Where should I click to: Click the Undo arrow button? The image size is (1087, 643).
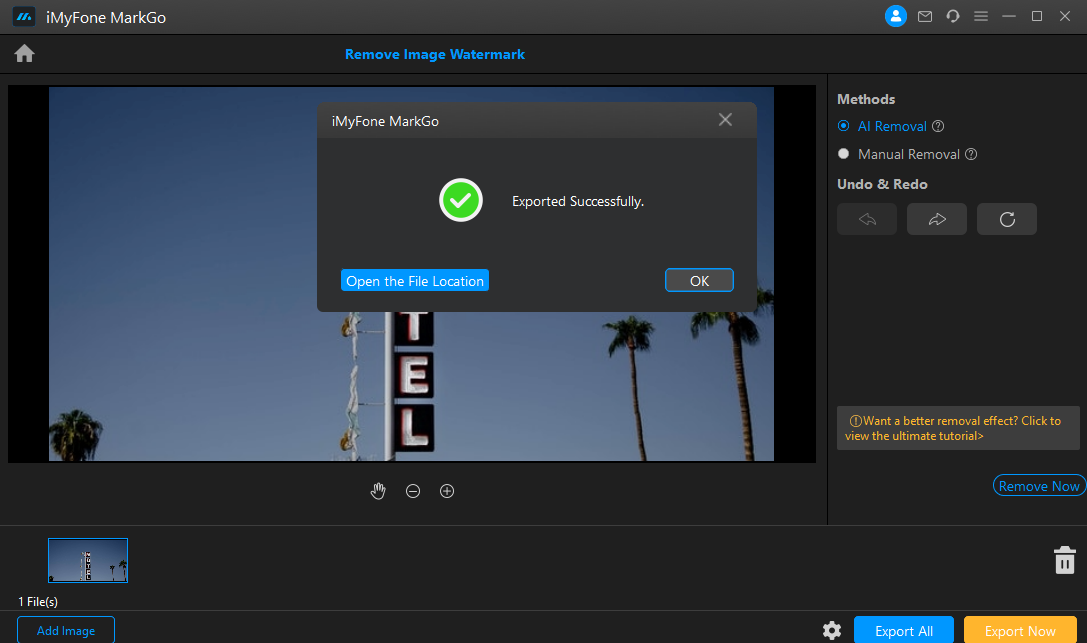pyautogui.click(x=867, y=219)
